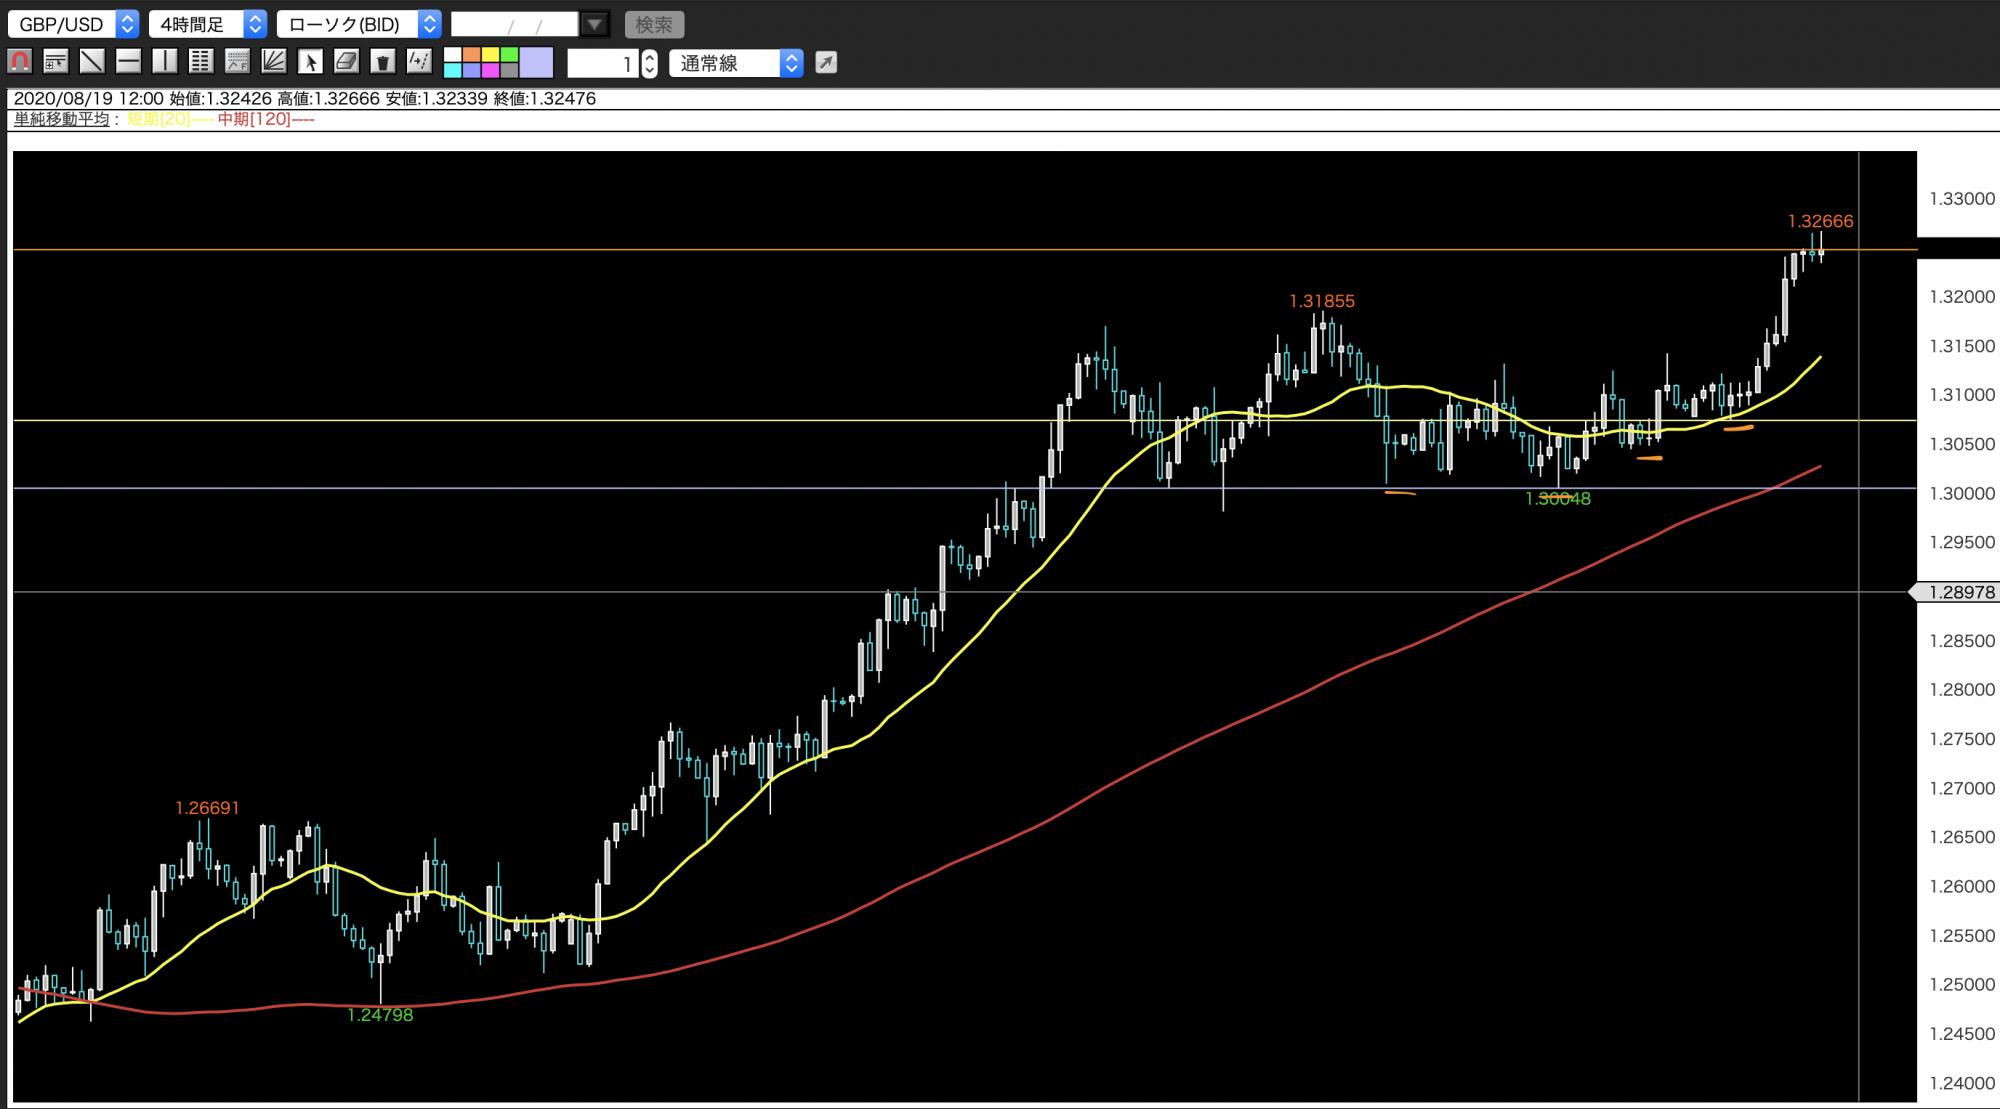Click the trash delete-all icon
Screen dimensions: 2000x1109
[x=382, y=62]
